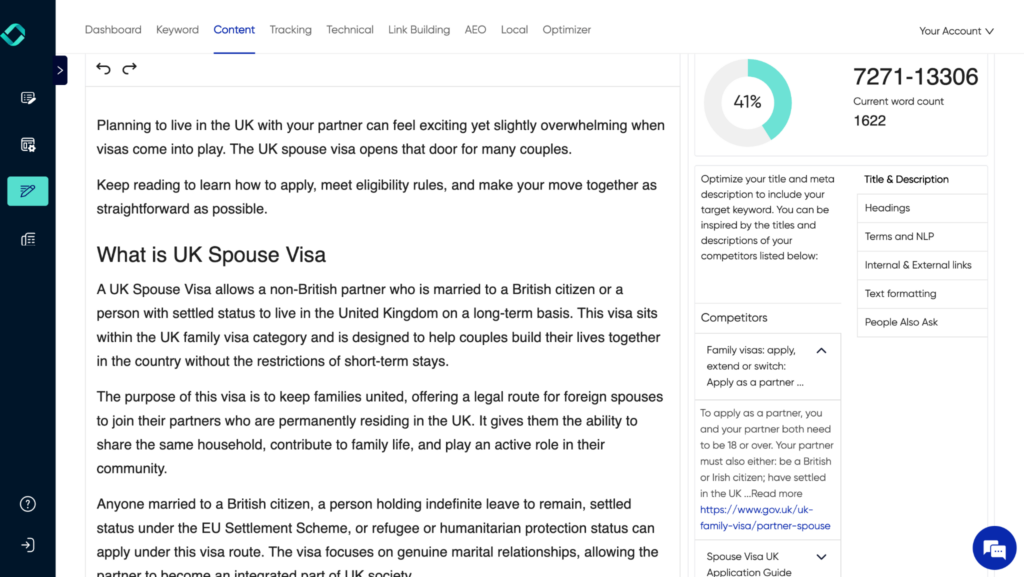Open the articles list sidebar icon
This screenshot has height=577, width=1024.
pos(27,240)
